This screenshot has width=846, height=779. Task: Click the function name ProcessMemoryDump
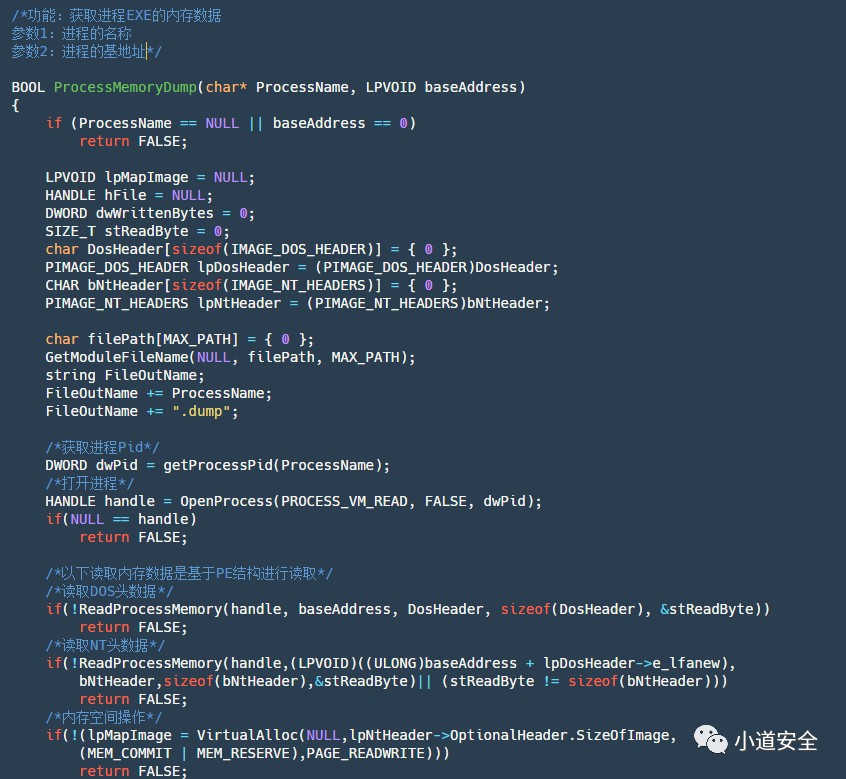click(125, 87)
